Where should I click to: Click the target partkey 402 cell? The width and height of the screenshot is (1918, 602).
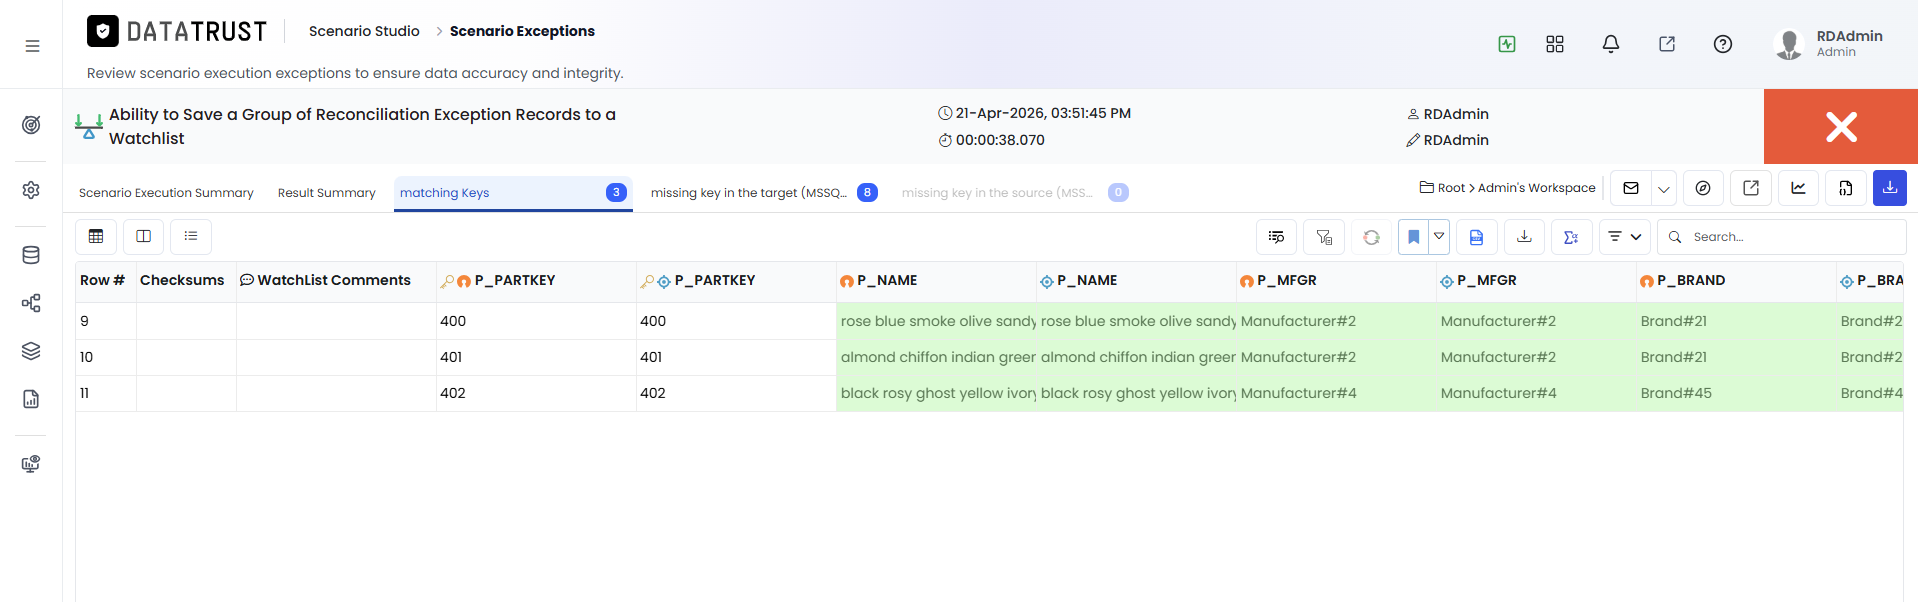coord(736,393)
